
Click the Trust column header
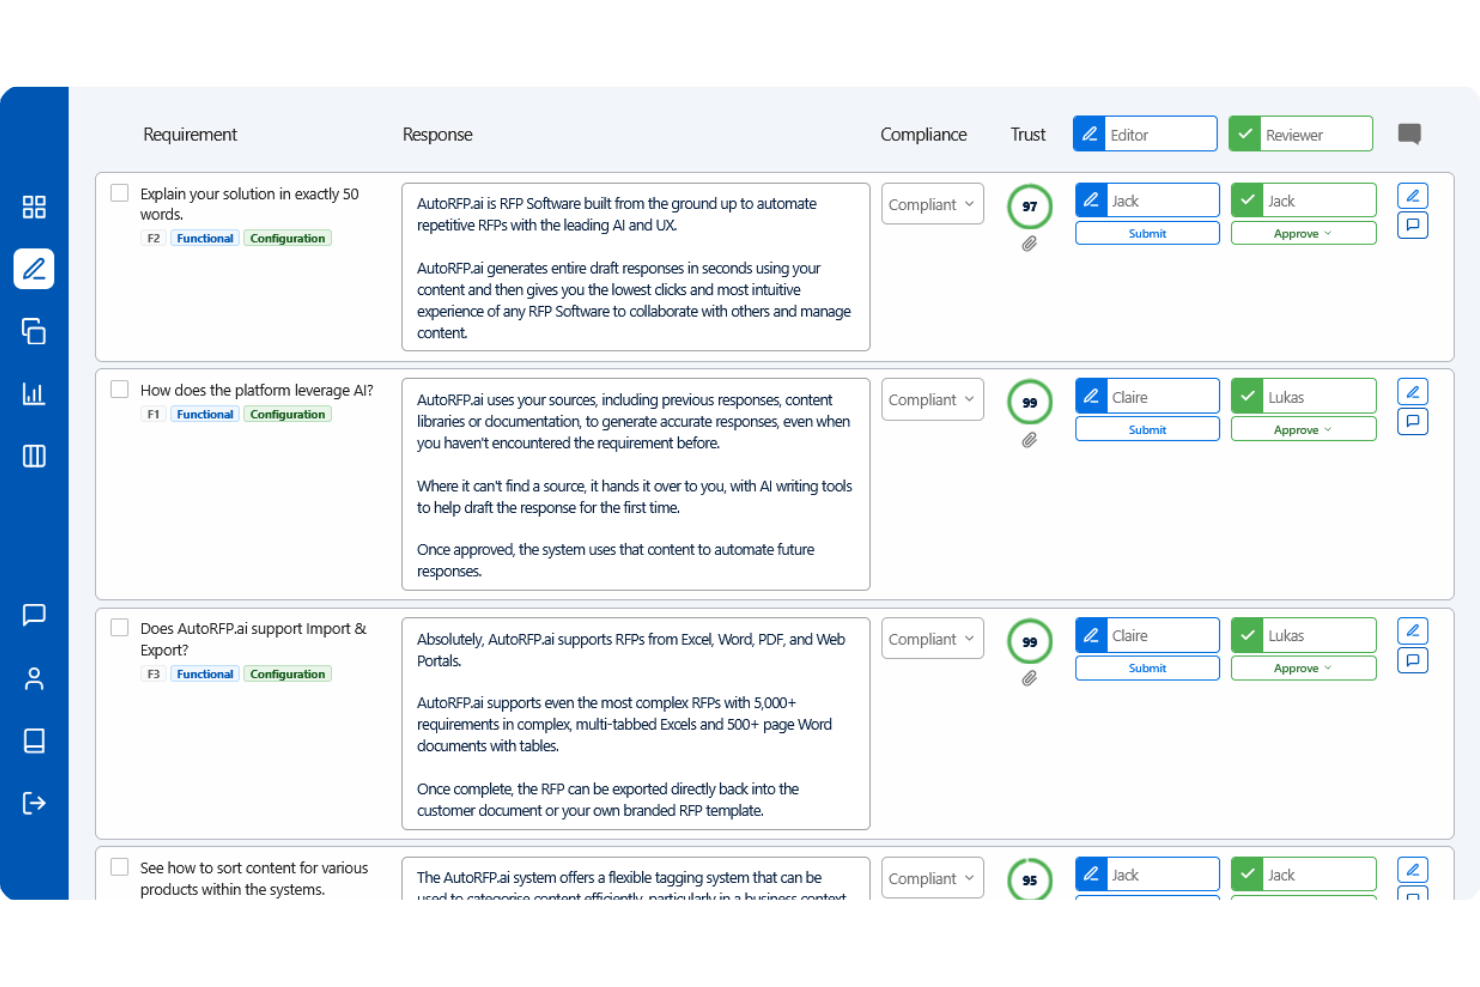tap(1028, 135)
